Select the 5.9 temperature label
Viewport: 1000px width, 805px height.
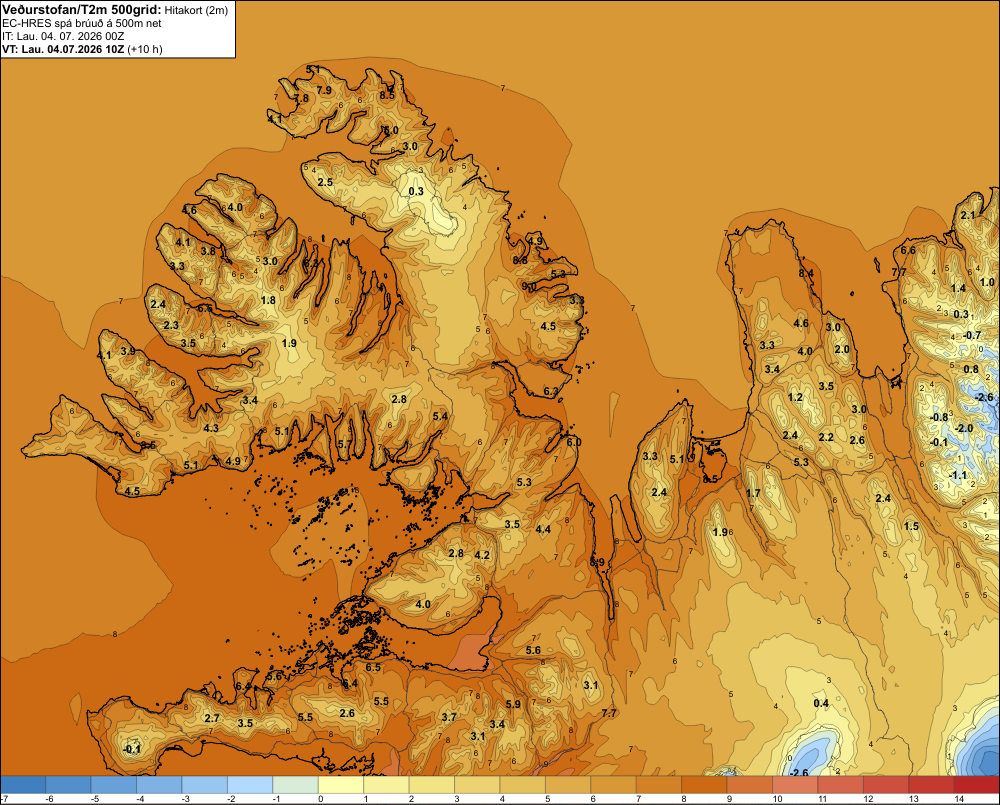(x=513, y=704)
